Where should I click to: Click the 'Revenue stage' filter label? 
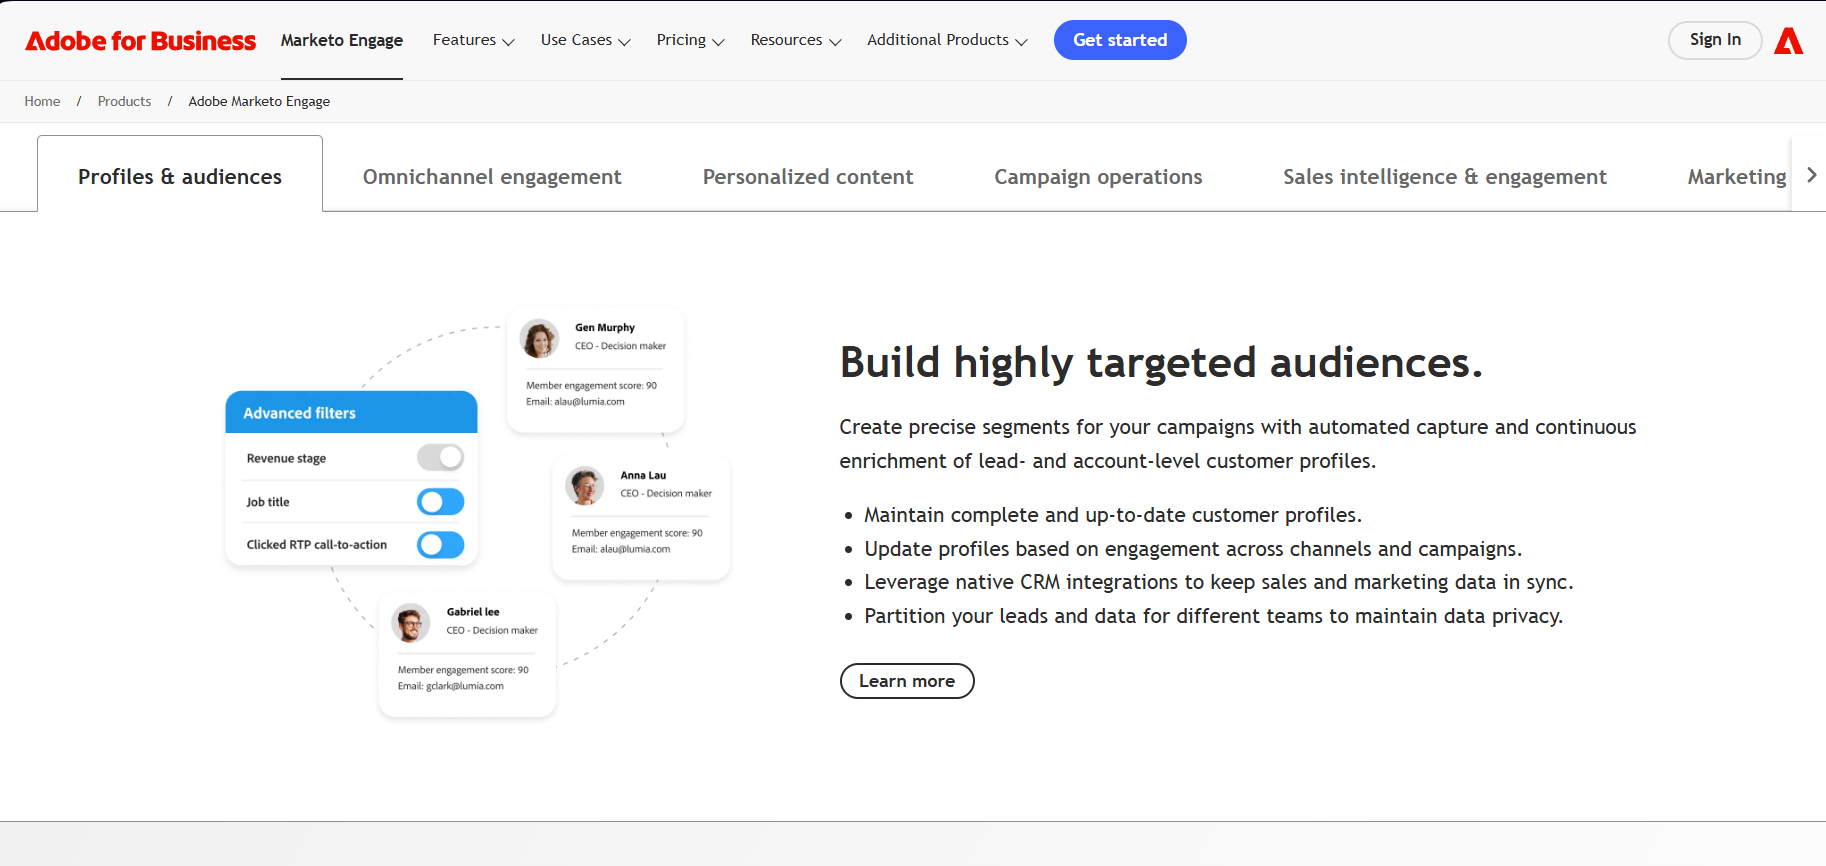click(x=286, y=458)
